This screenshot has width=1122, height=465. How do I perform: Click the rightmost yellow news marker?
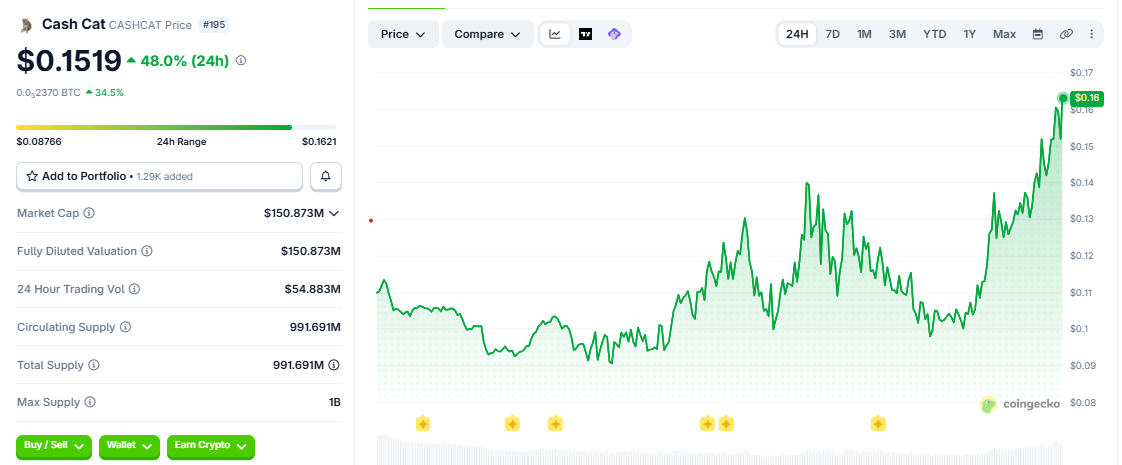(879, 424)
